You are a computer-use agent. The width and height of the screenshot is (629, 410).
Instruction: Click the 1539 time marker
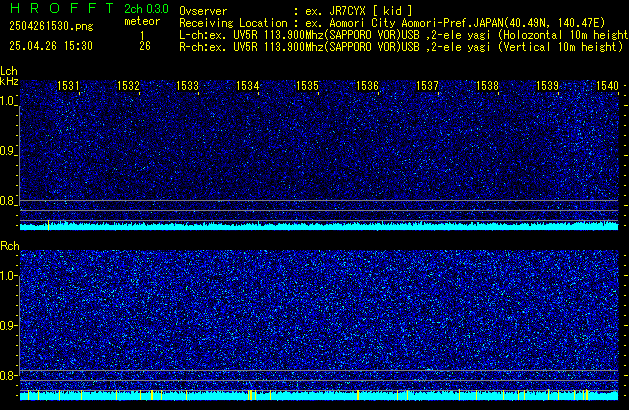pyautogui.click(x=547, y=86)
